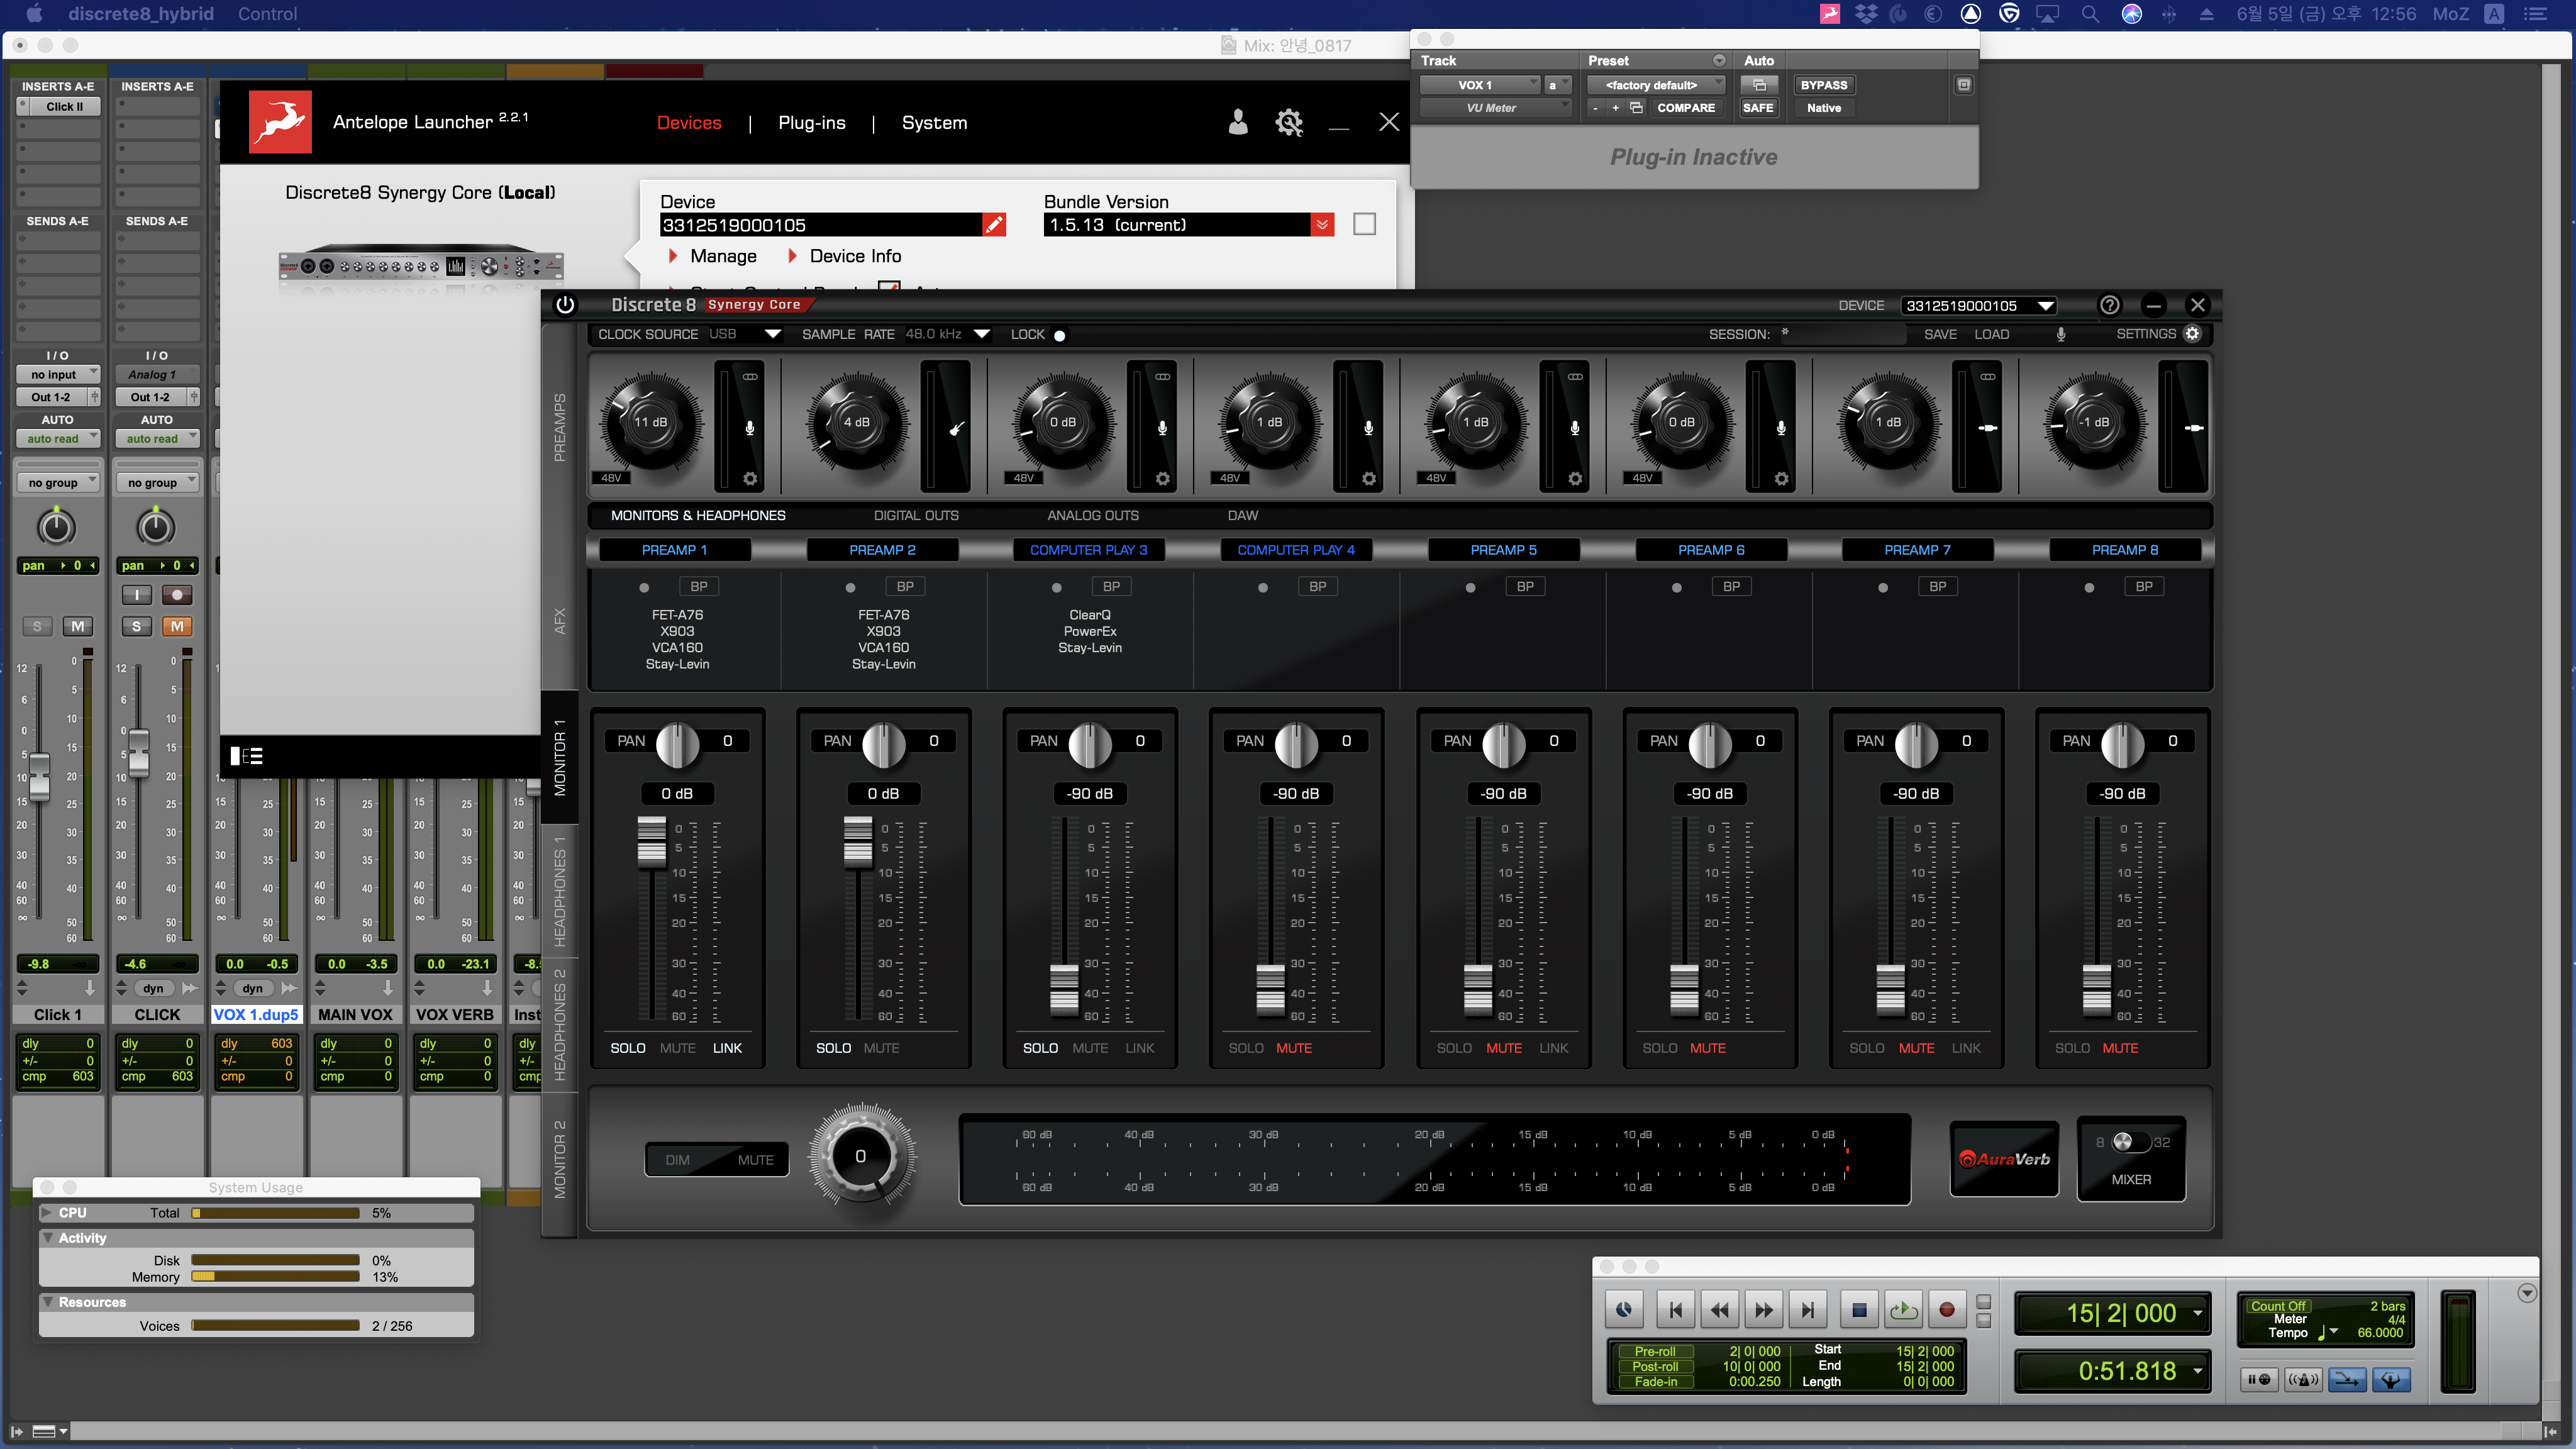The height and width of the screenshot is (1449, 2576).
Task: Open Discrete 8 help question mark
Action: pos(2109,305)
